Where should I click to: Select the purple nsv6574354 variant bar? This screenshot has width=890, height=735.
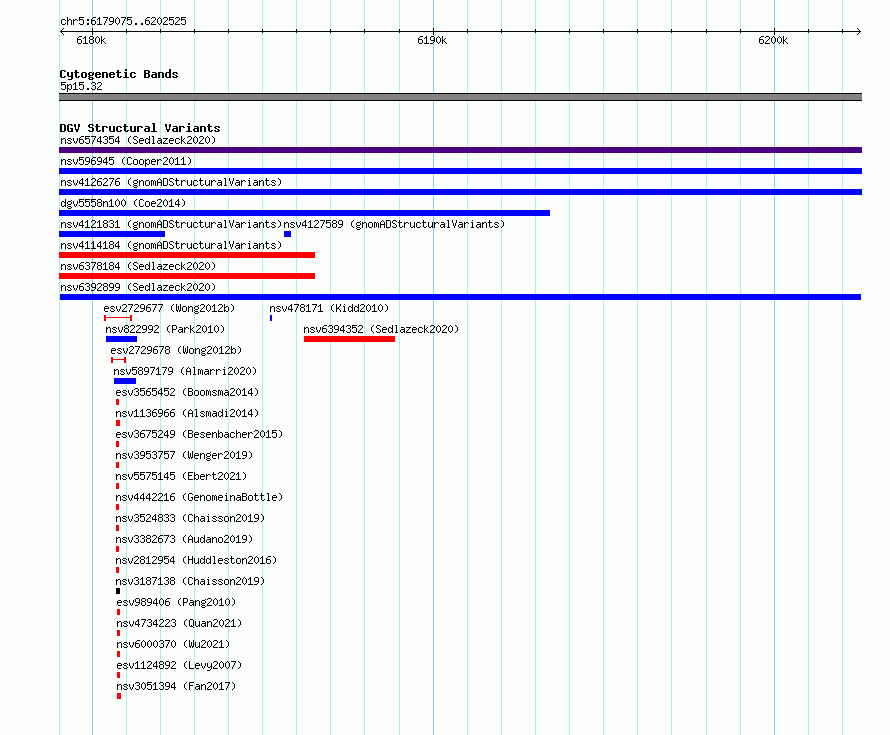tap(460, 150)
